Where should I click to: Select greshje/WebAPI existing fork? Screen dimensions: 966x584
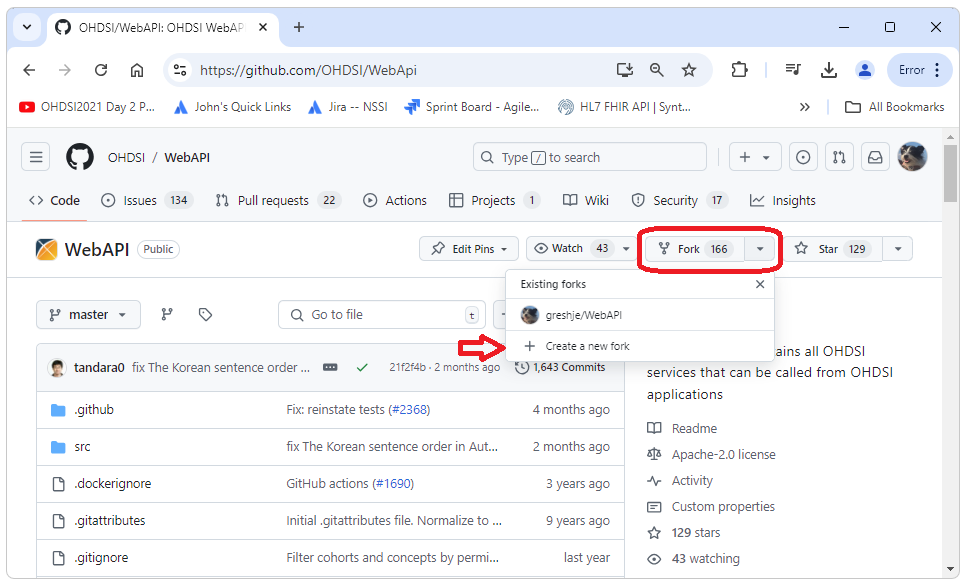639,315
